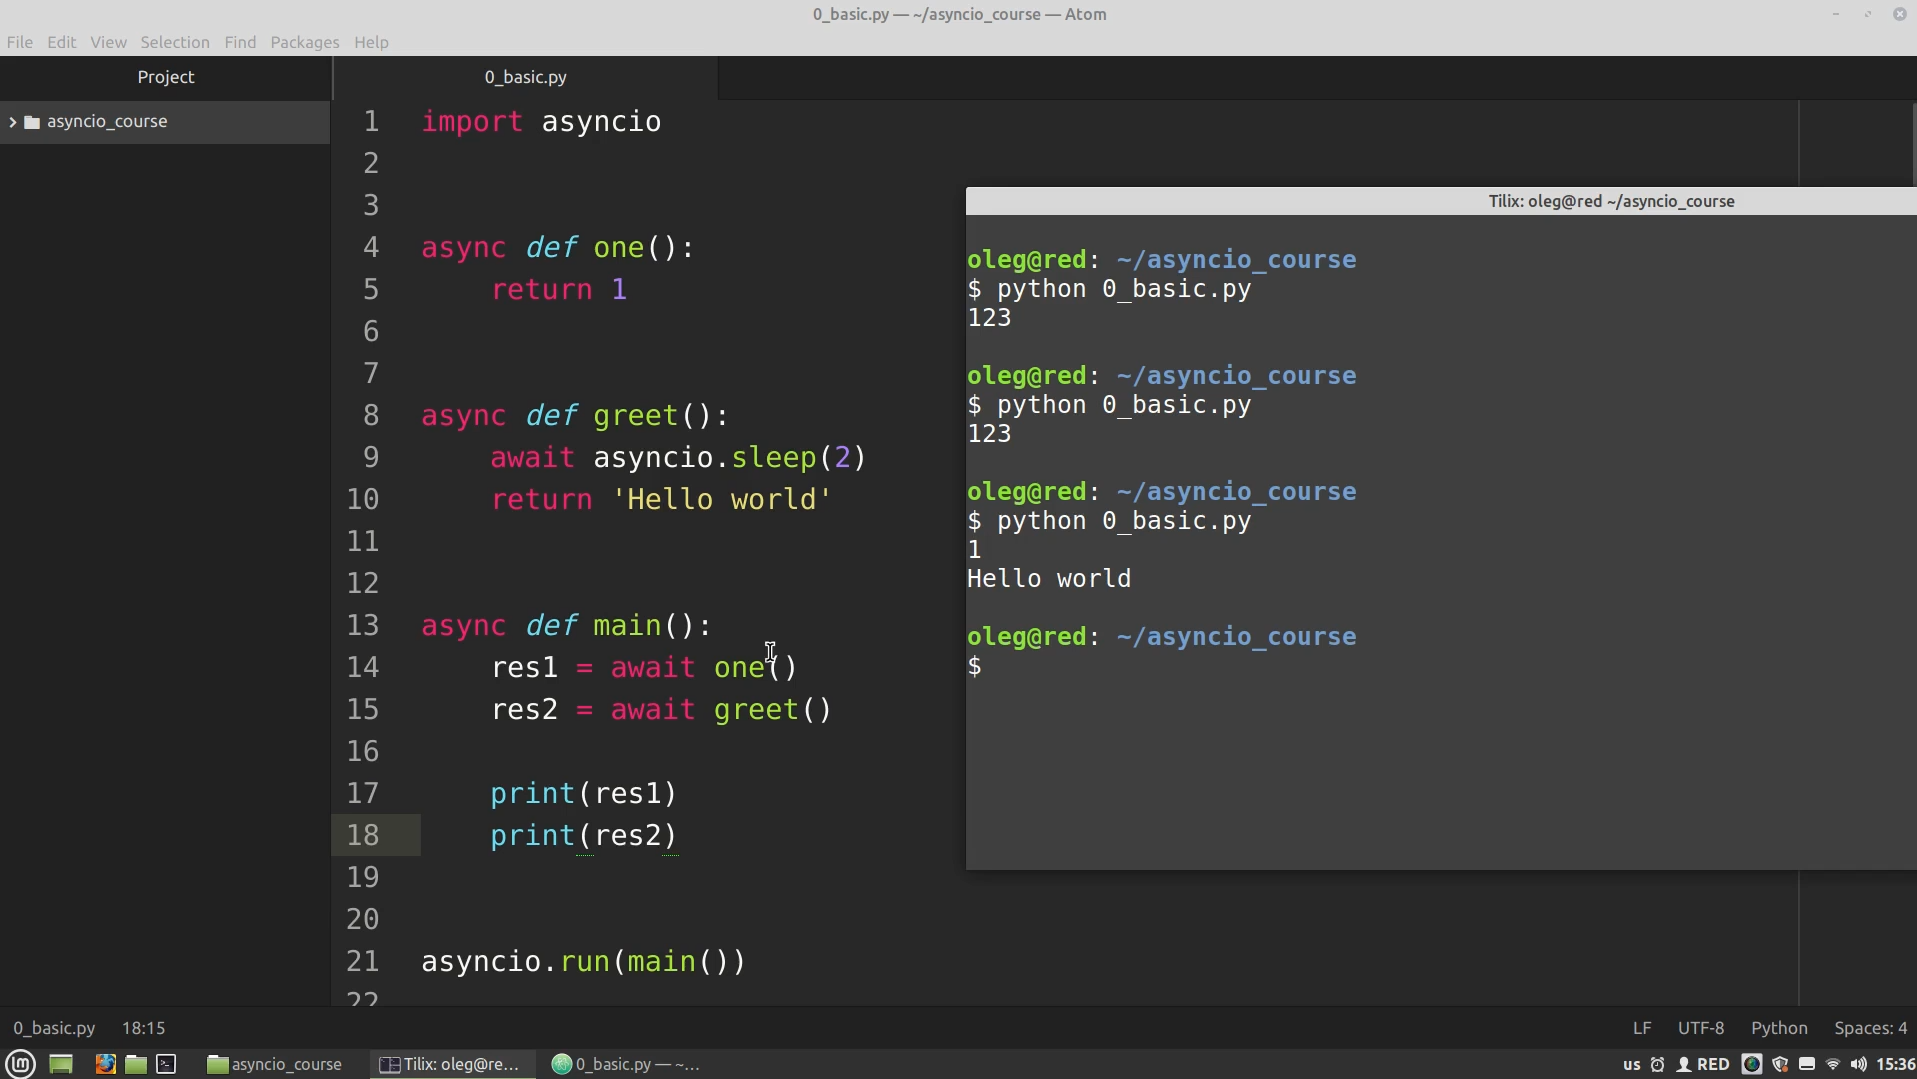Viewport: 1917px width, 1079px height.
Task: Open the Selection menu
Action: click(x=174, y=42)
